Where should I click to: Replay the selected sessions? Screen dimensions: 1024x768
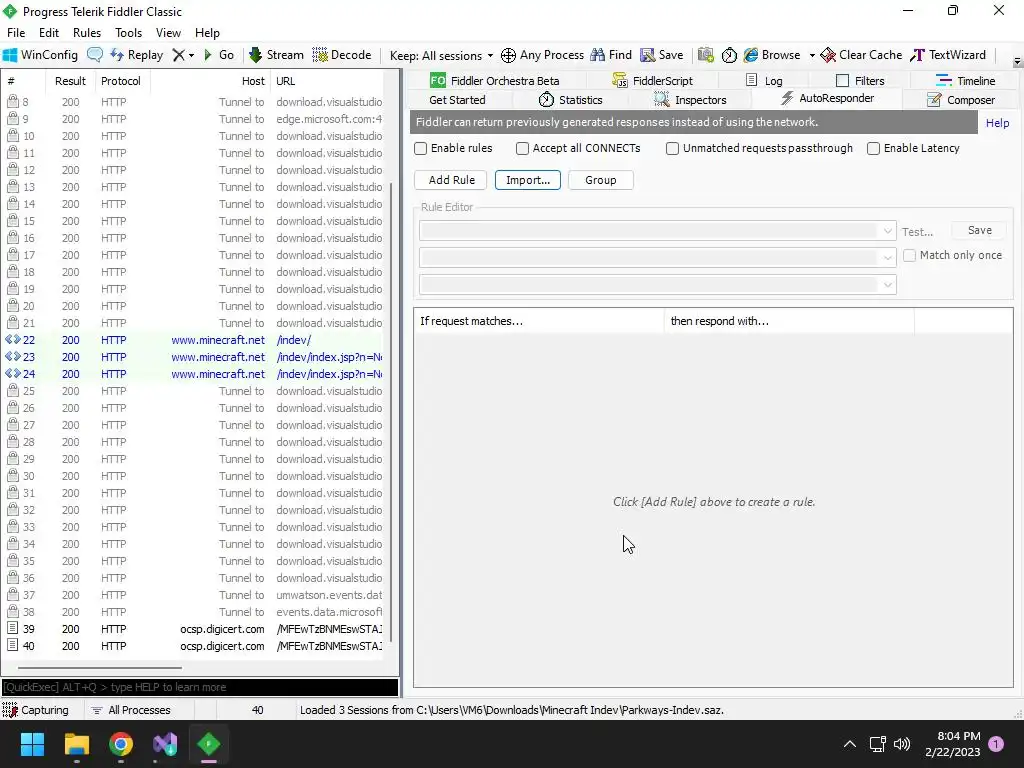coord(136,55)
